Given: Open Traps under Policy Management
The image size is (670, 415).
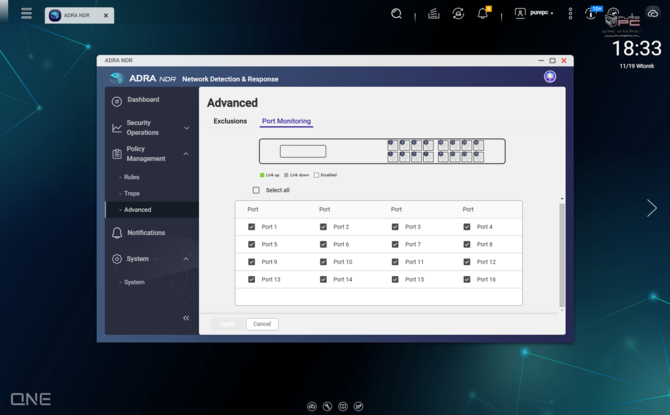Looking at the screenshot, I should 132,194.
